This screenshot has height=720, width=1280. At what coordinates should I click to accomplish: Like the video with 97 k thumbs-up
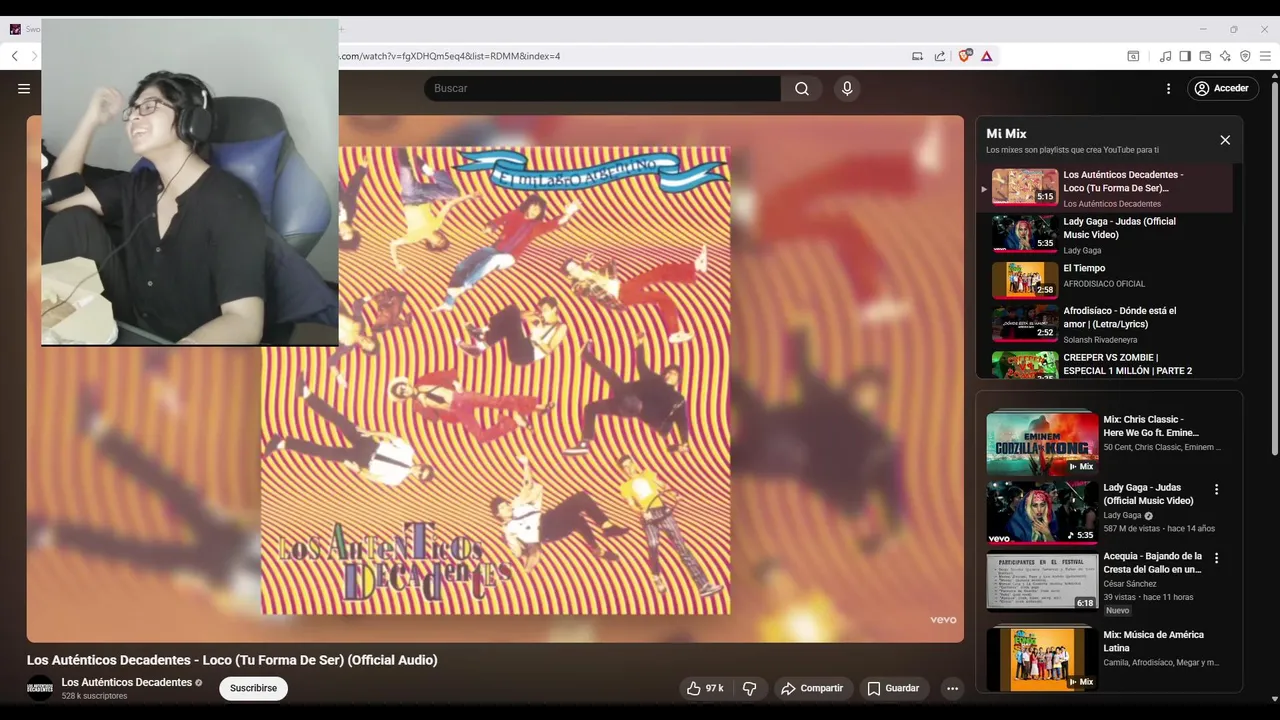click(705, 688)
